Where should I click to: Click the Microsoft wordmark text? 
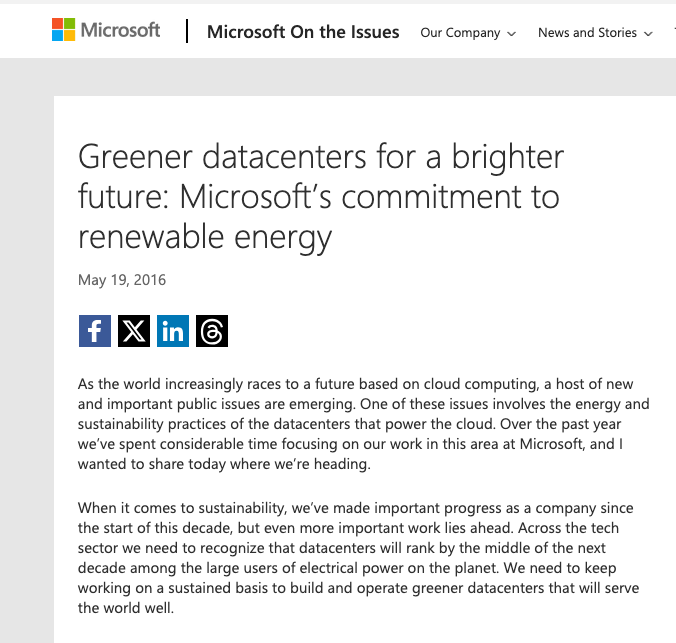pos(120,31)
